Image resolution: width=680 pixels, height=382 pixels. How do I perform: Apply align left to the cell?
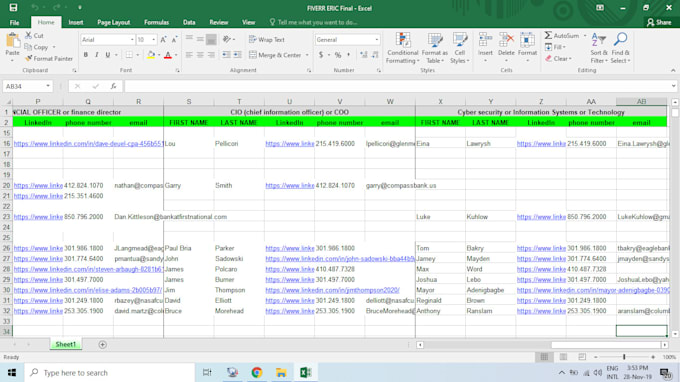(189, 55)
